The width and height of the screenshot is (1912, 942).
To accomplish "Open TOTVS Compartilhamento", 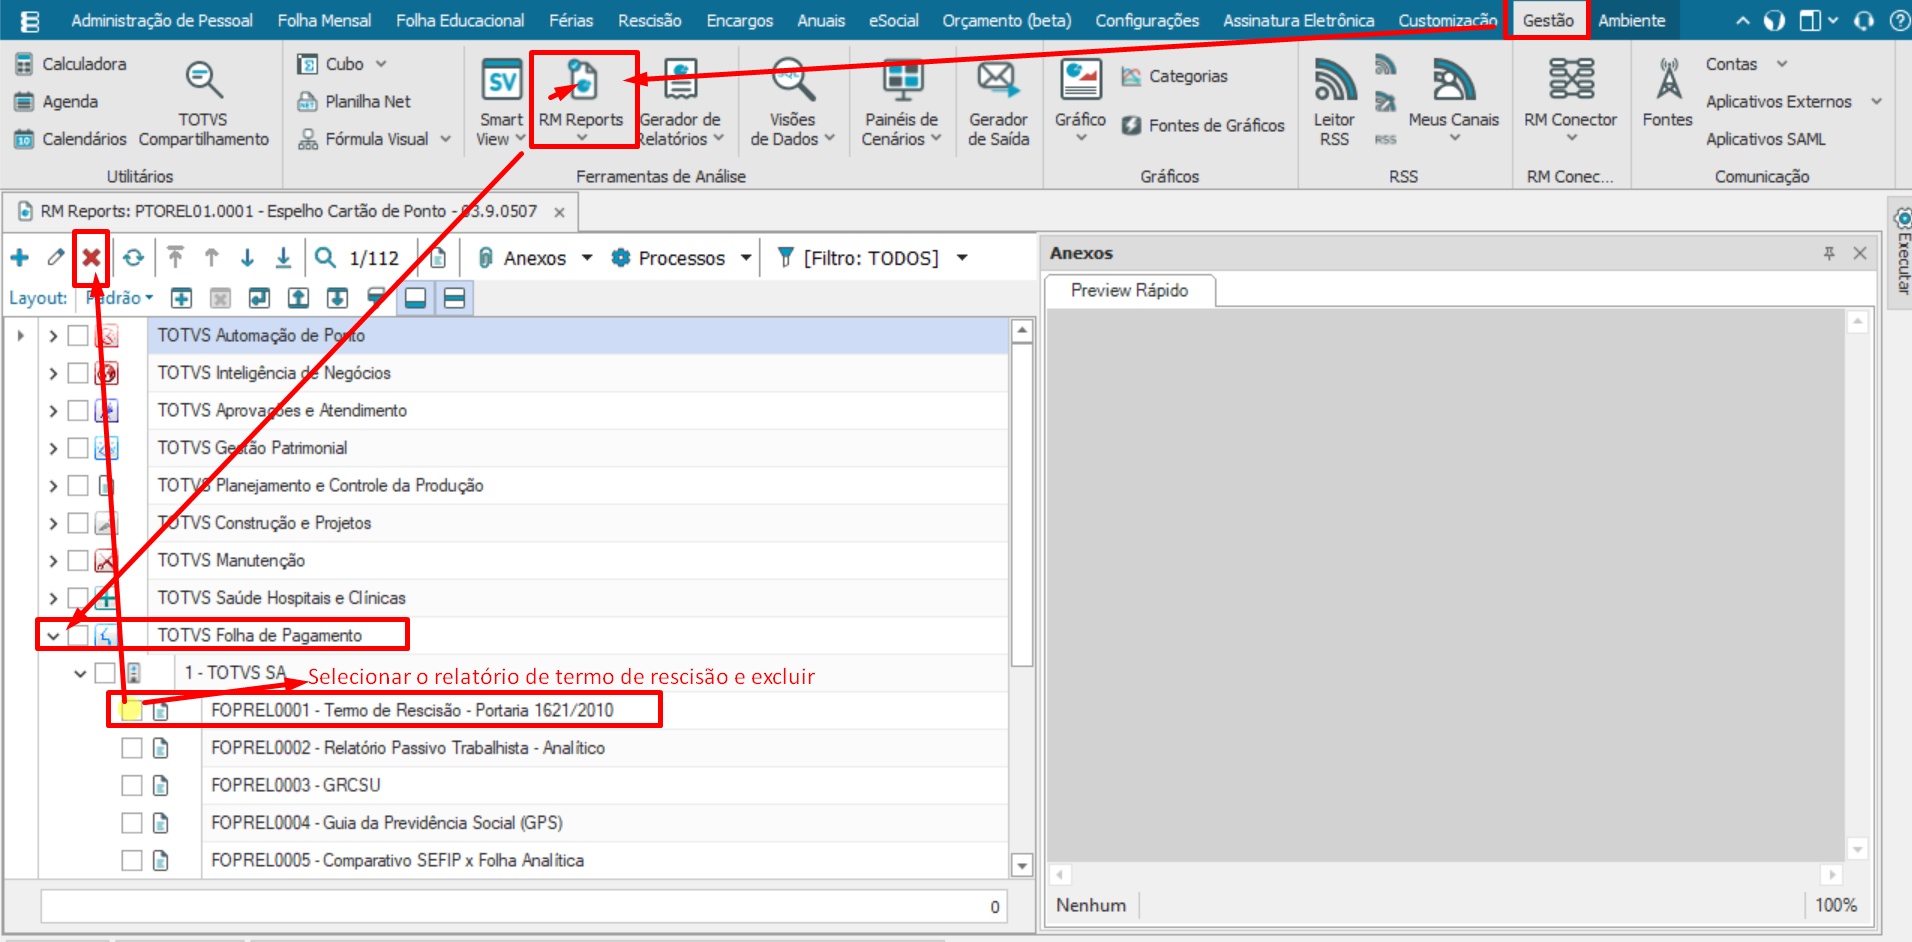I will click(203, 104).
